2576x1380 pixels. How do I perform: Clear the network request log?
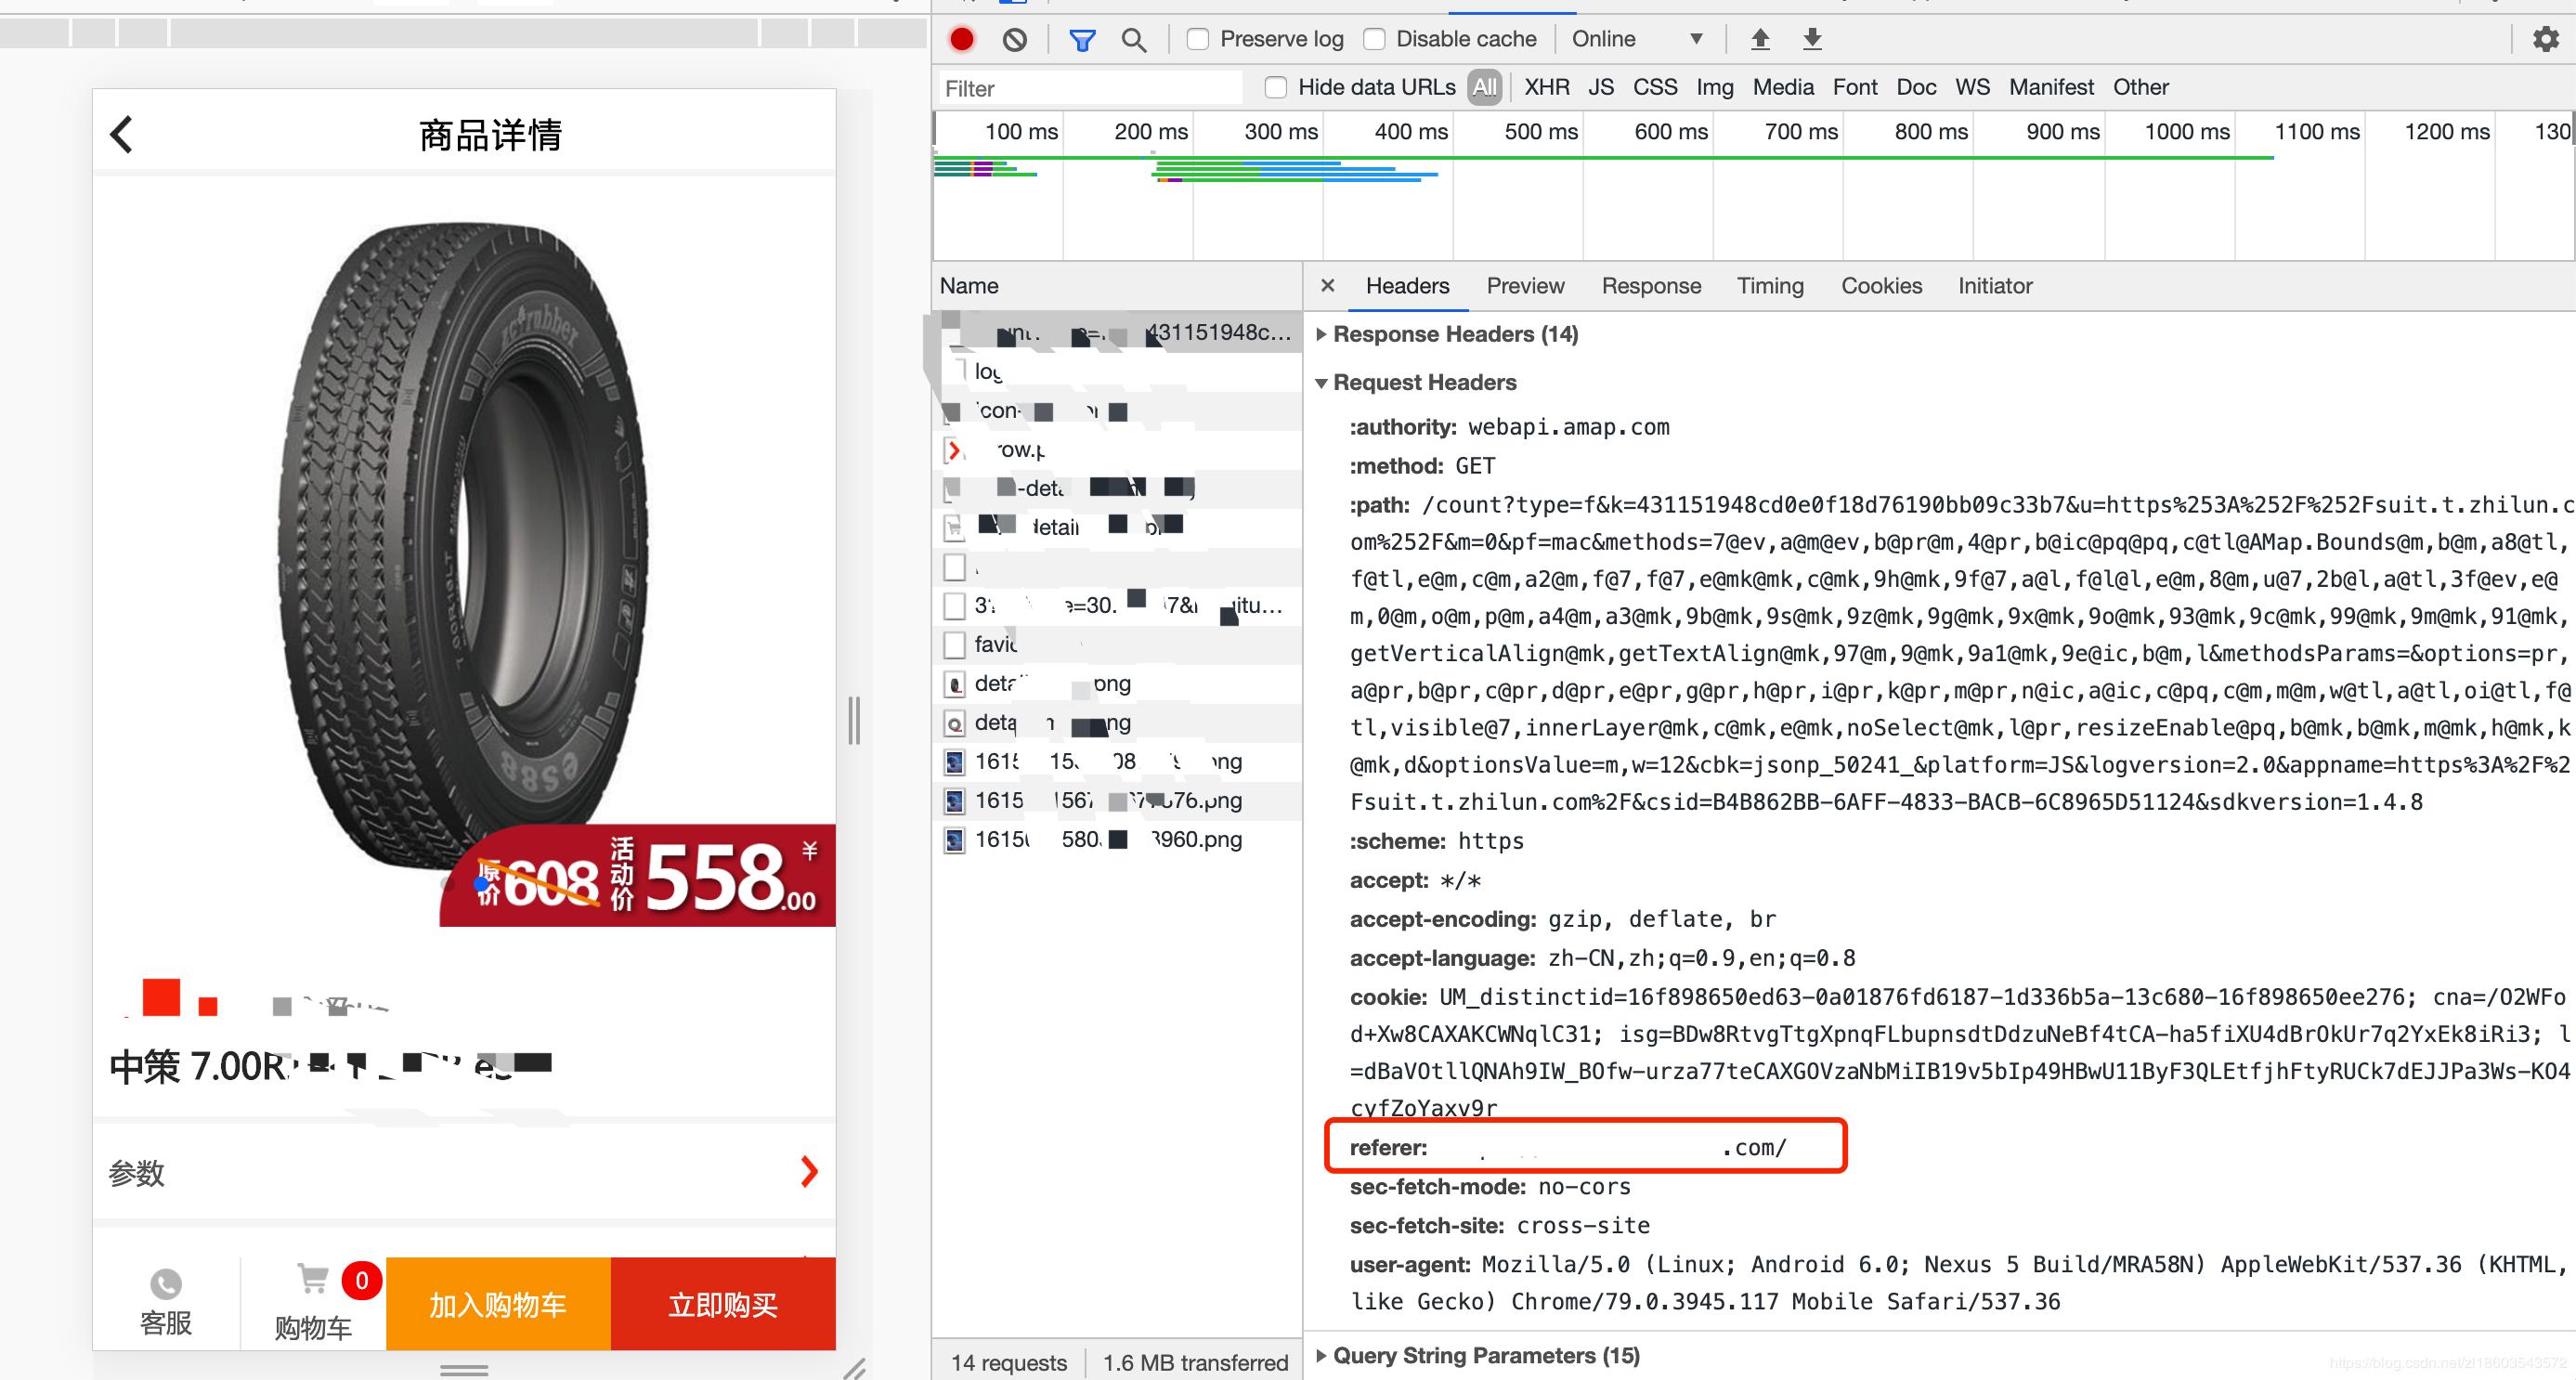[1015, 39]
